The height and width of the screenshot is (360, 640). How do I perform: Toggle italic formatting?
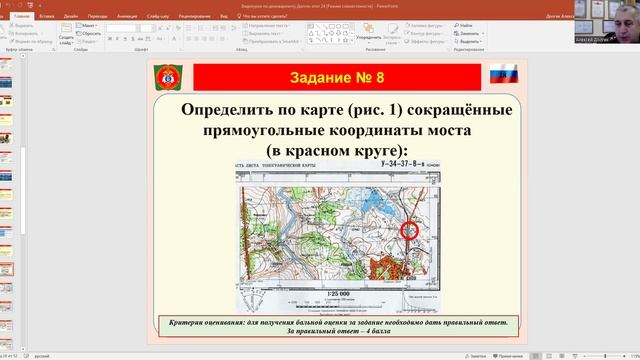[x=117, y=39]
